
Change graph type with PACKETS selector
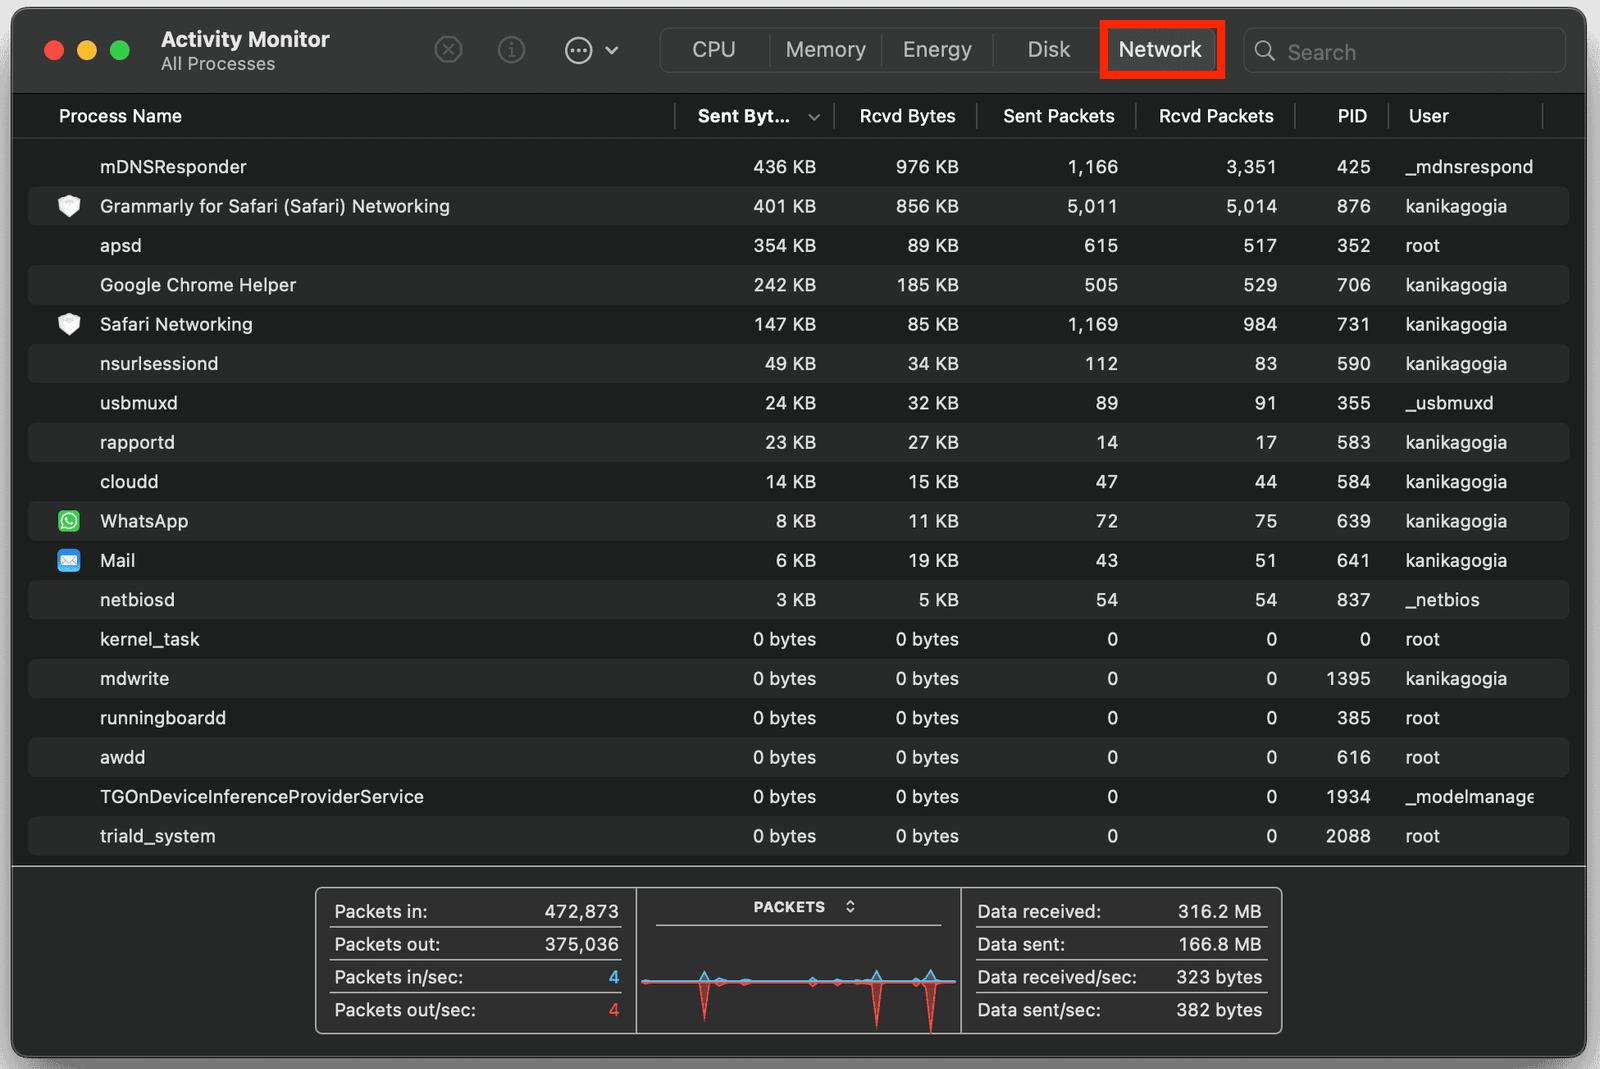coord(804,907)
